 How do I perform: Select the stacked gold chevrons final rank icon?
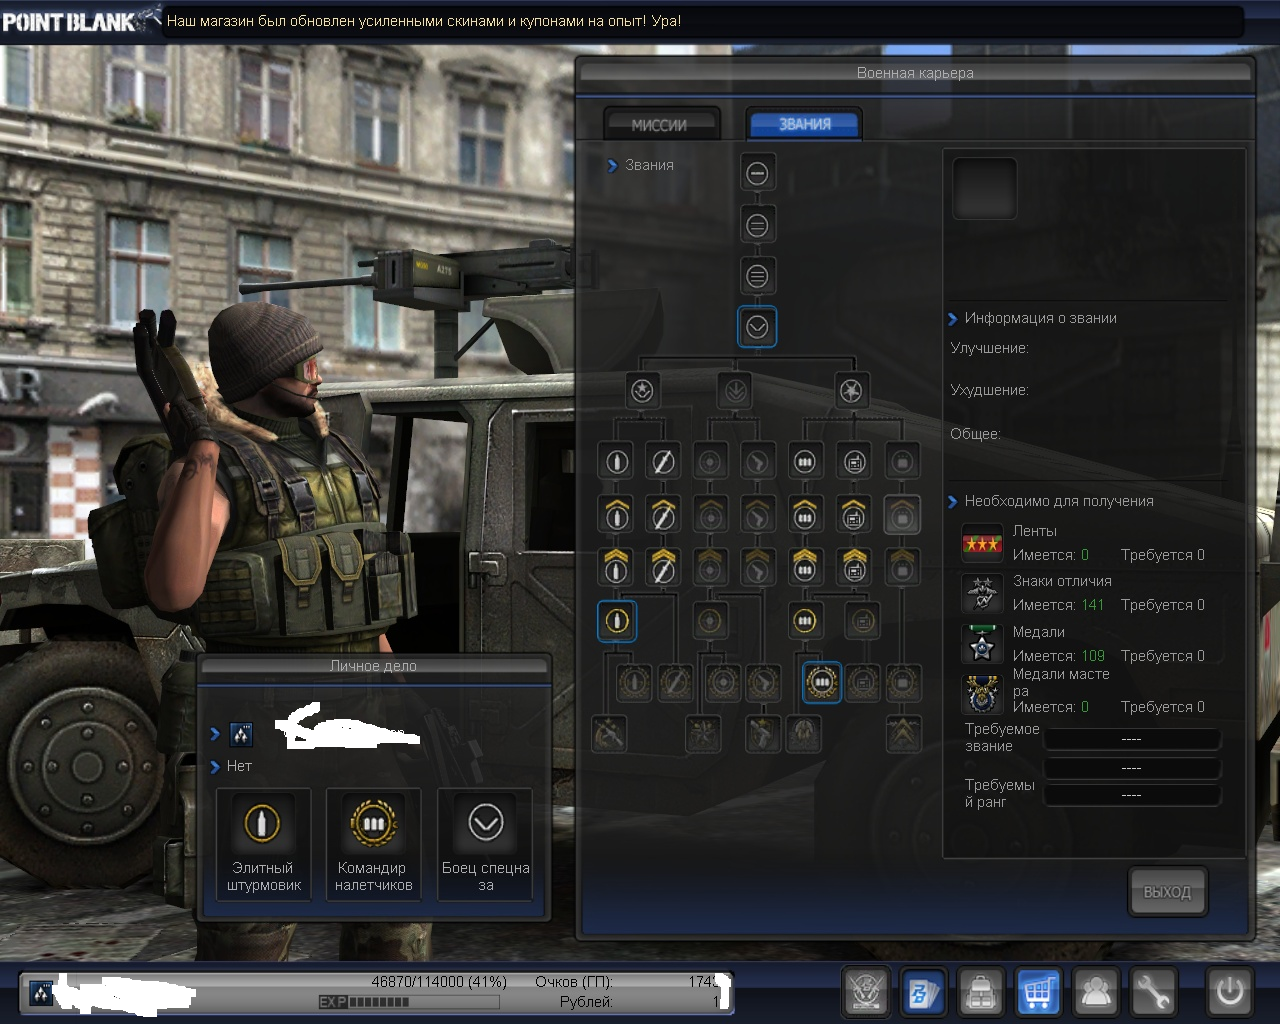903,735
